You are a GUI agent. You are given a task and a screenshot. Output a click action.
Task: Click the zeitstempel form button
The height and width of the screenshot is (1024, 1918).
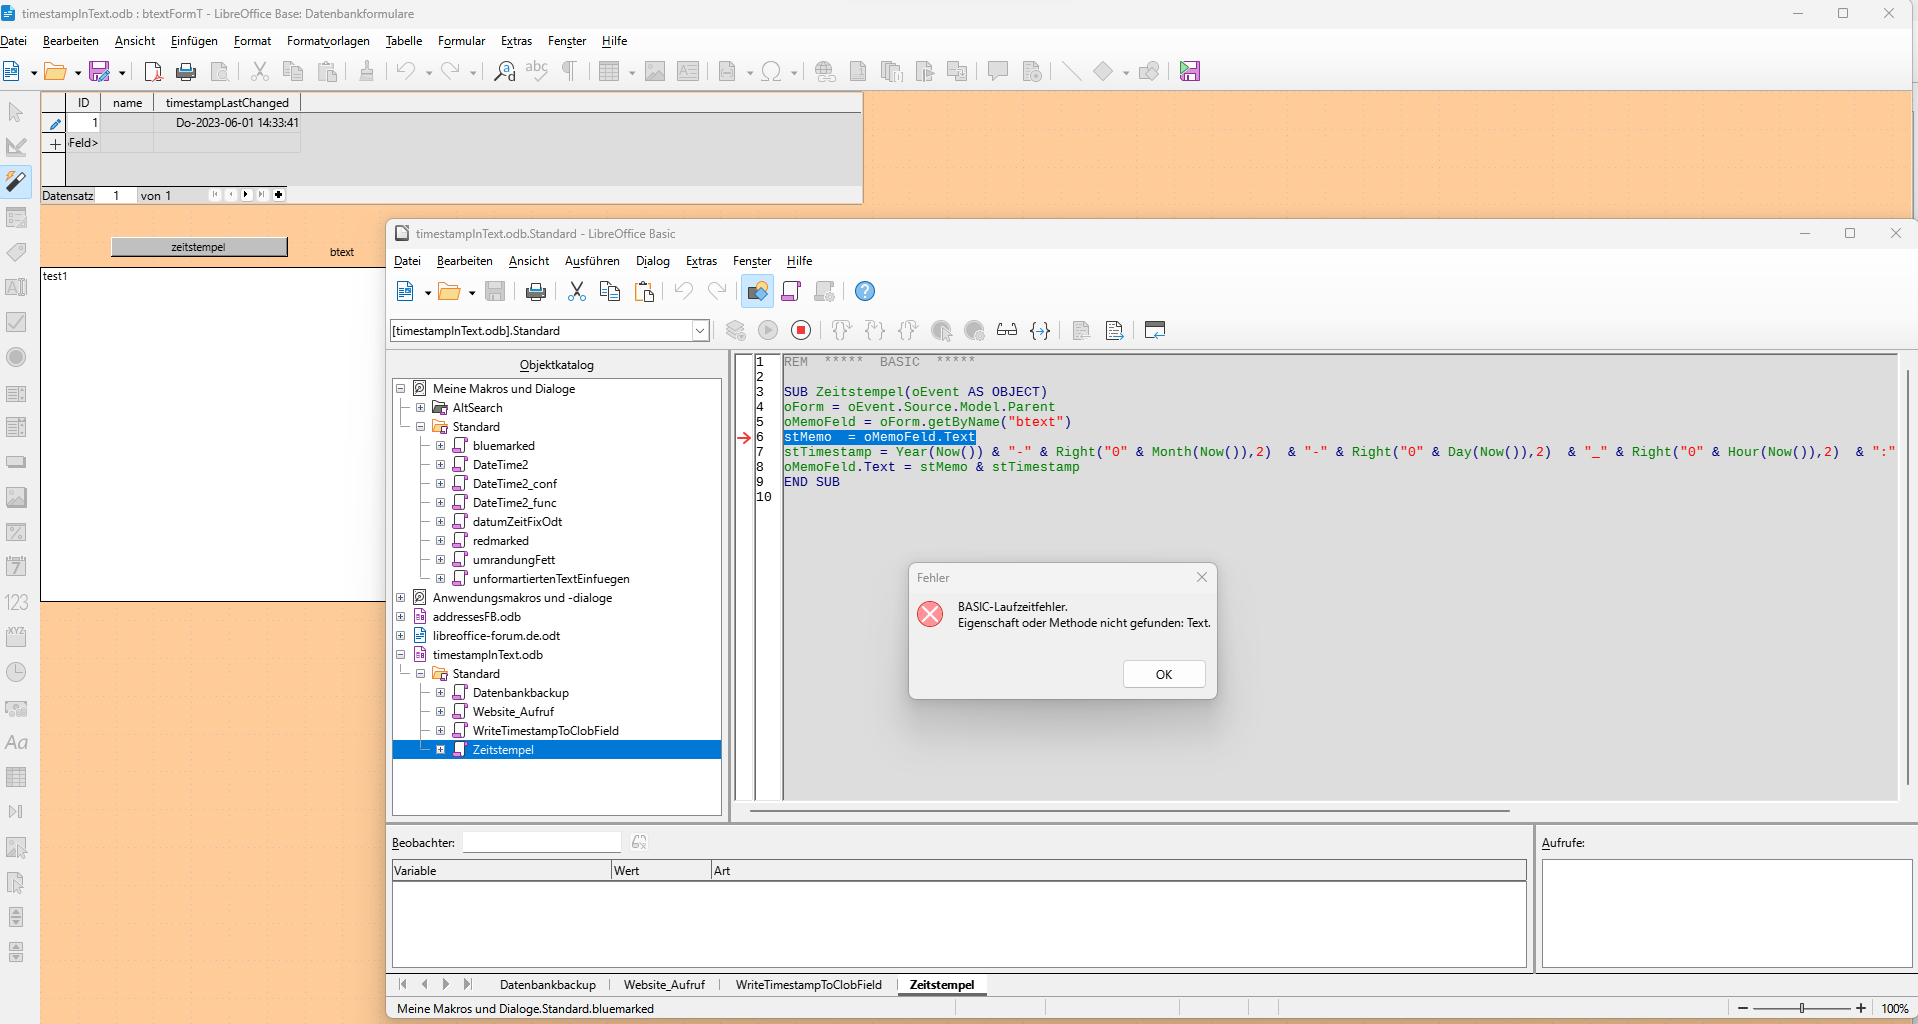(x=199, y=247)
